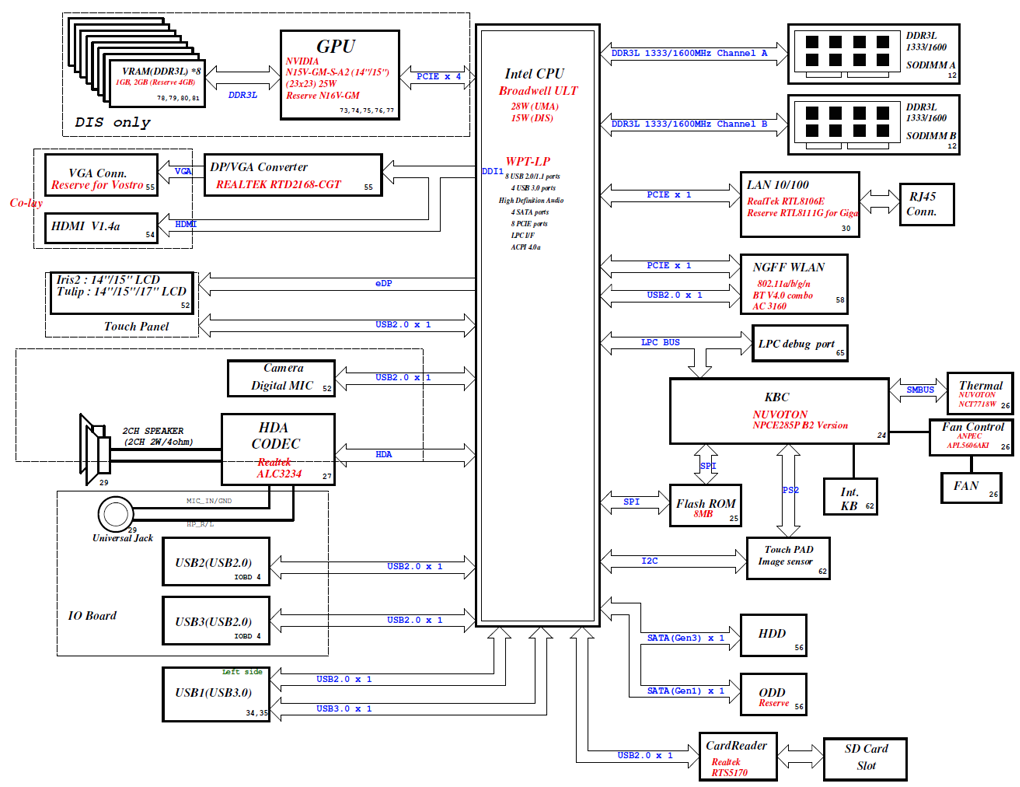Select the 'USB3(USB2.0)' block
This screenshot has height=787, width=1020.
tap(215, 620)
